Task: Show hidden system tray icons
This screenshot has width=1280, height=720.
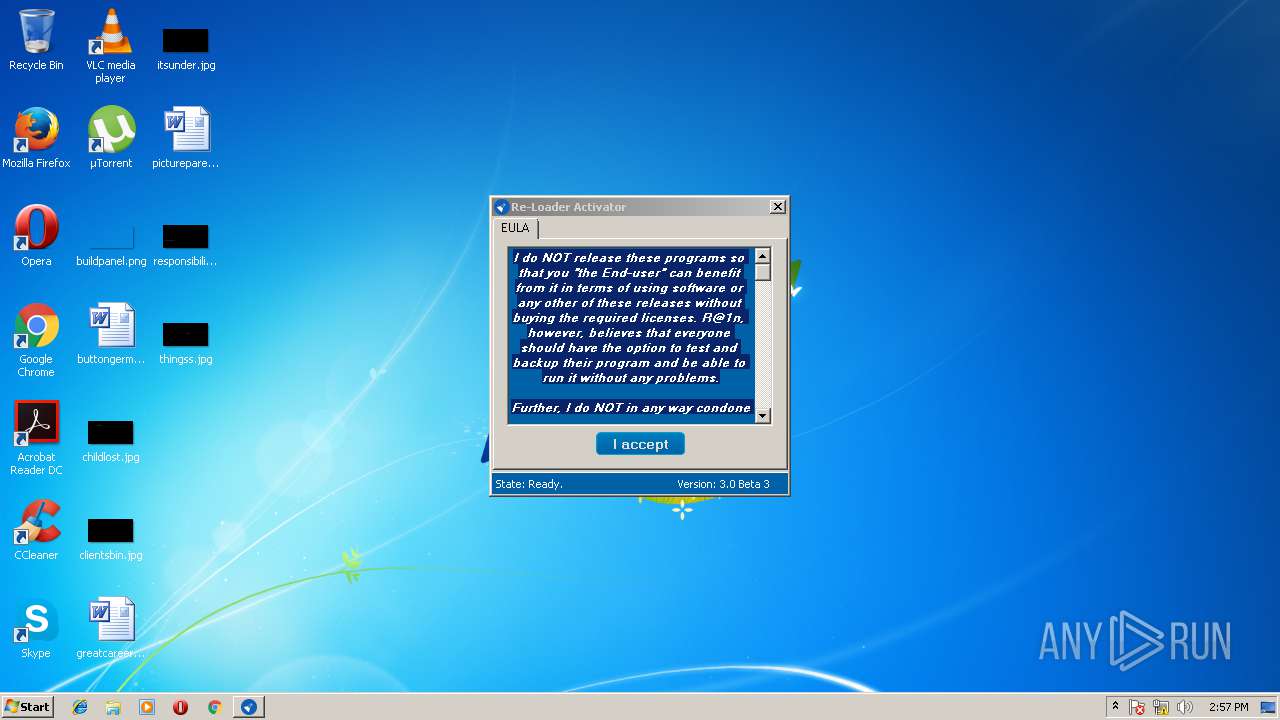Action: [1115, 707]
